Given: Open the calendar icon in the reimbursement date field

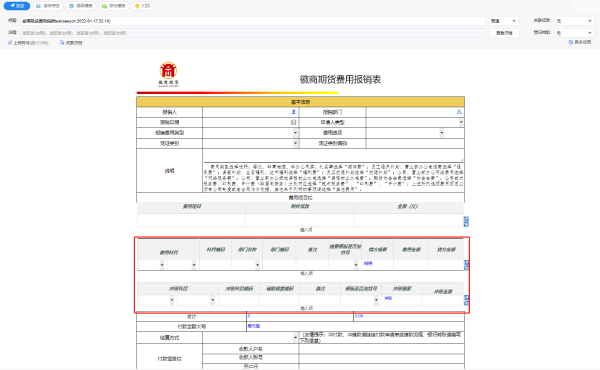Looking at the screenshot, I should pyautogui.click(x=293, y=122).
